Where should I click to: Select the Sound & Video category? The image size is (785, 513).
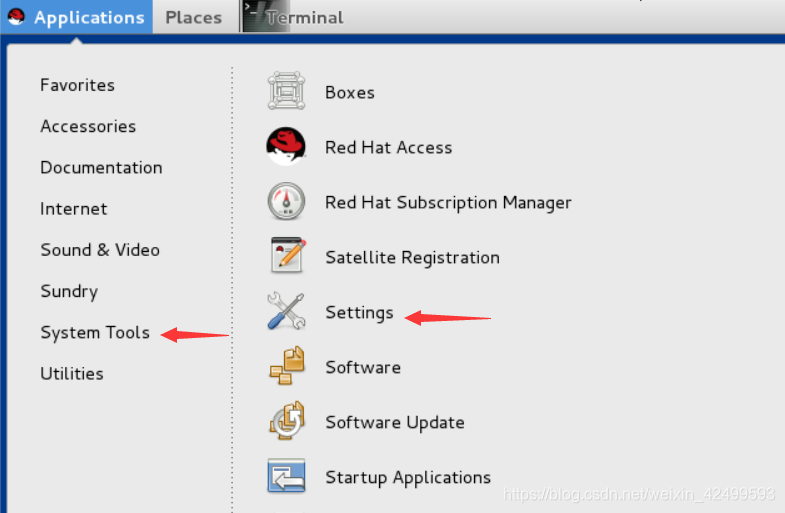click(x=100, y=250)
